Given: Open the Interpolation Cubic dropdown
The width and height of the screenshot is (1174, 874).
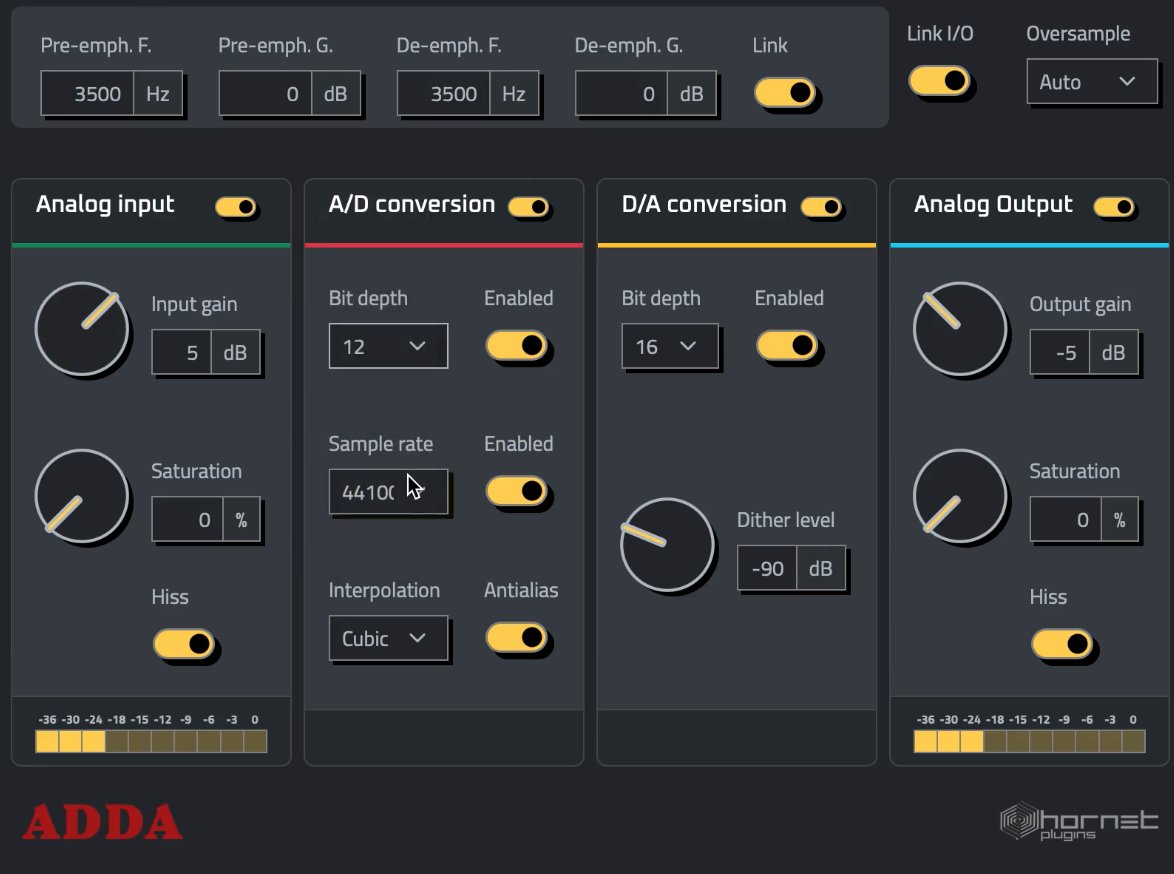Looking at the screenshot, I should click(x=388, y=638).
